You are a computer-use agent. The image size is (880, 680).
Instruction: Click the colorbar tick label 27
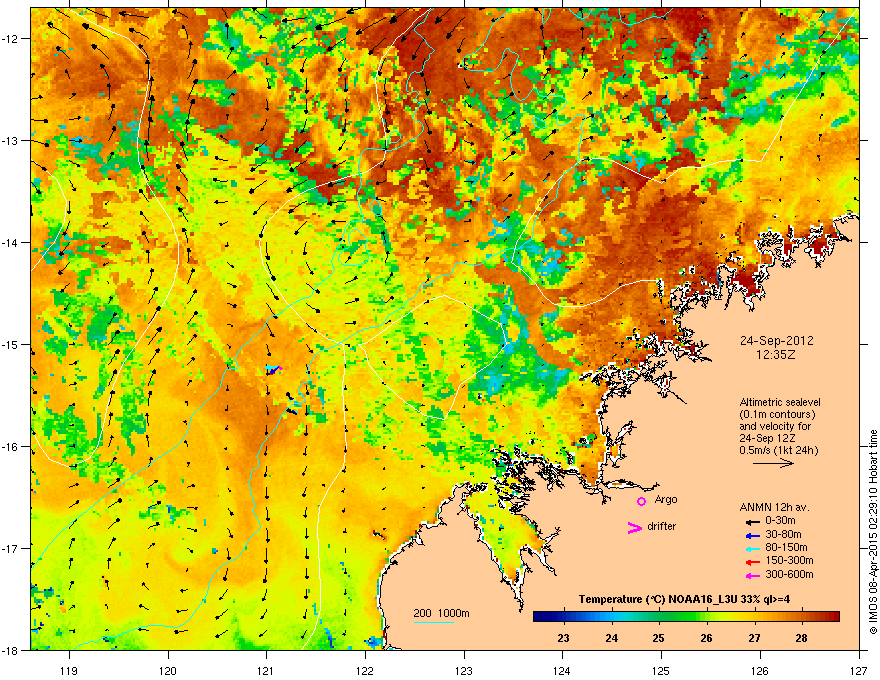click(x=754, y=638)
